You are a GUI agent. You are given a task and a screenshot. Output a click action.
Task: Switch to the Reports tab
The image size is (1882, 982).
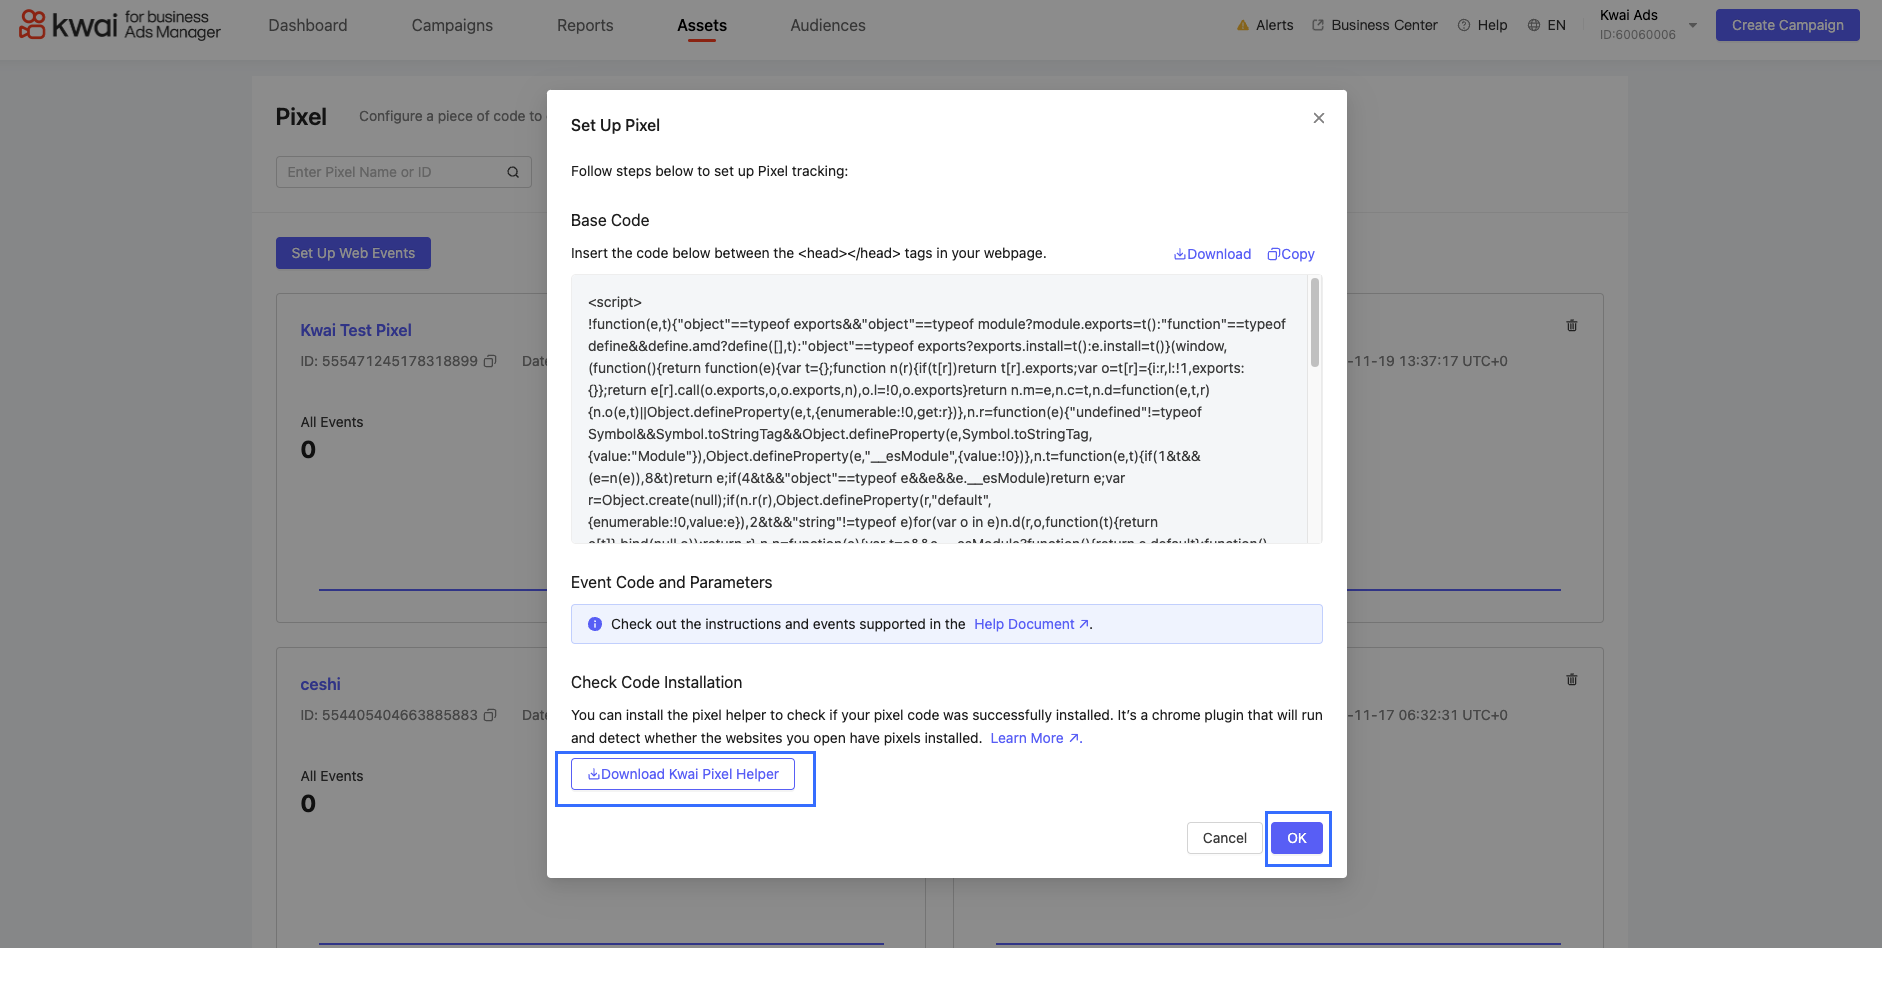(585, 25)
